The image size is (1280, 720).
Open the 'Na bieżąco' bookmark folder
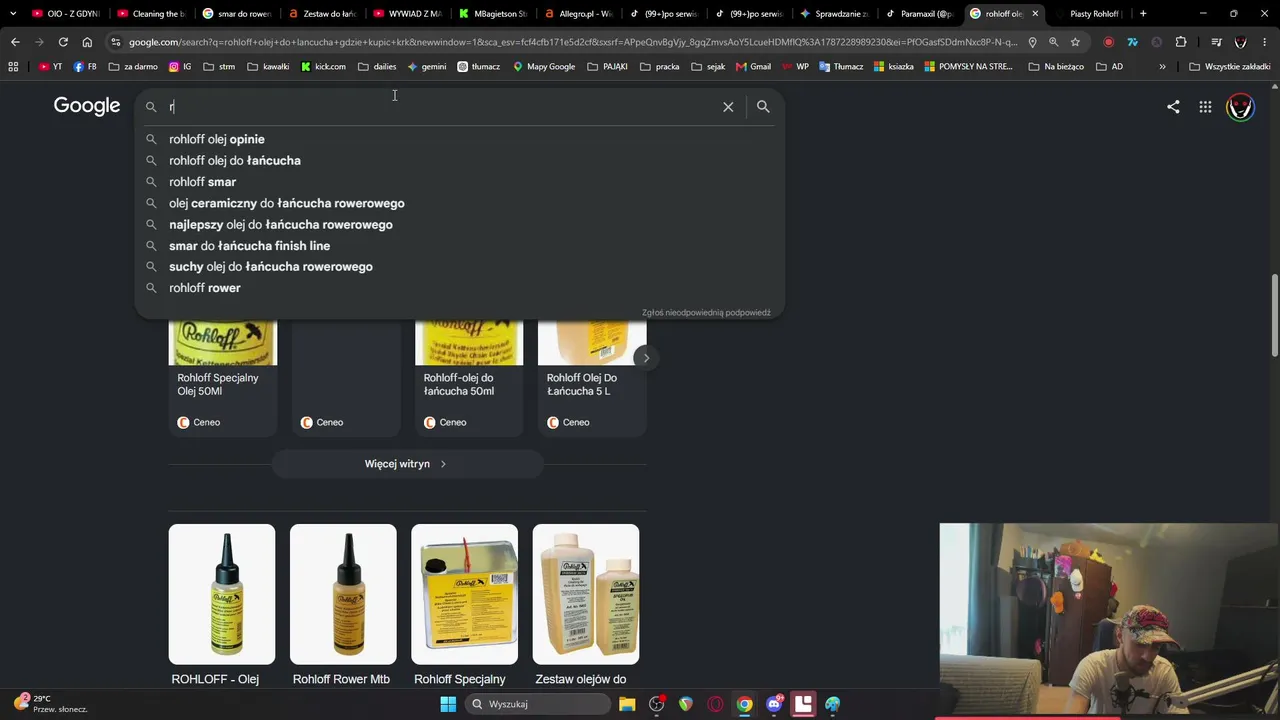[x=1056, y=66]
